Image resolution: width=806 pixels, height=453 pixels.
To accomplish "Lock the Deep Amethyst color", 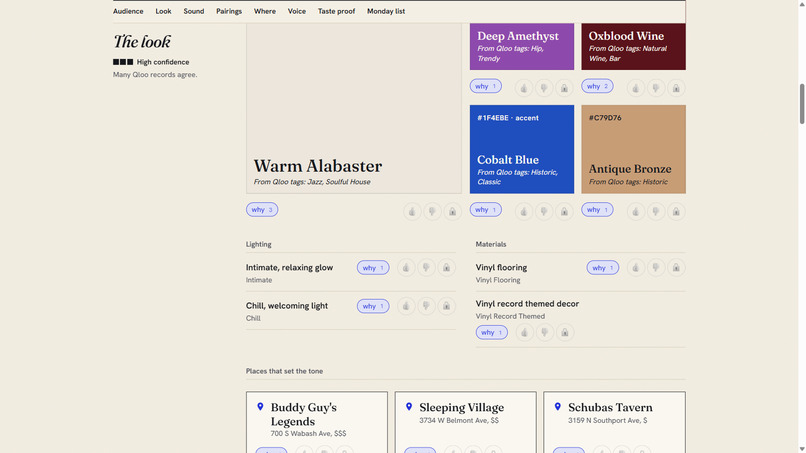I will 564,88.
